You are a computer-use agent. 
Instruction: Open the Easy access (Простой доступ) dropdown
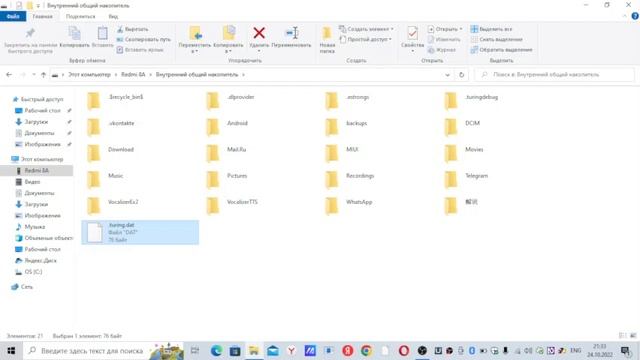coord(365,40)
